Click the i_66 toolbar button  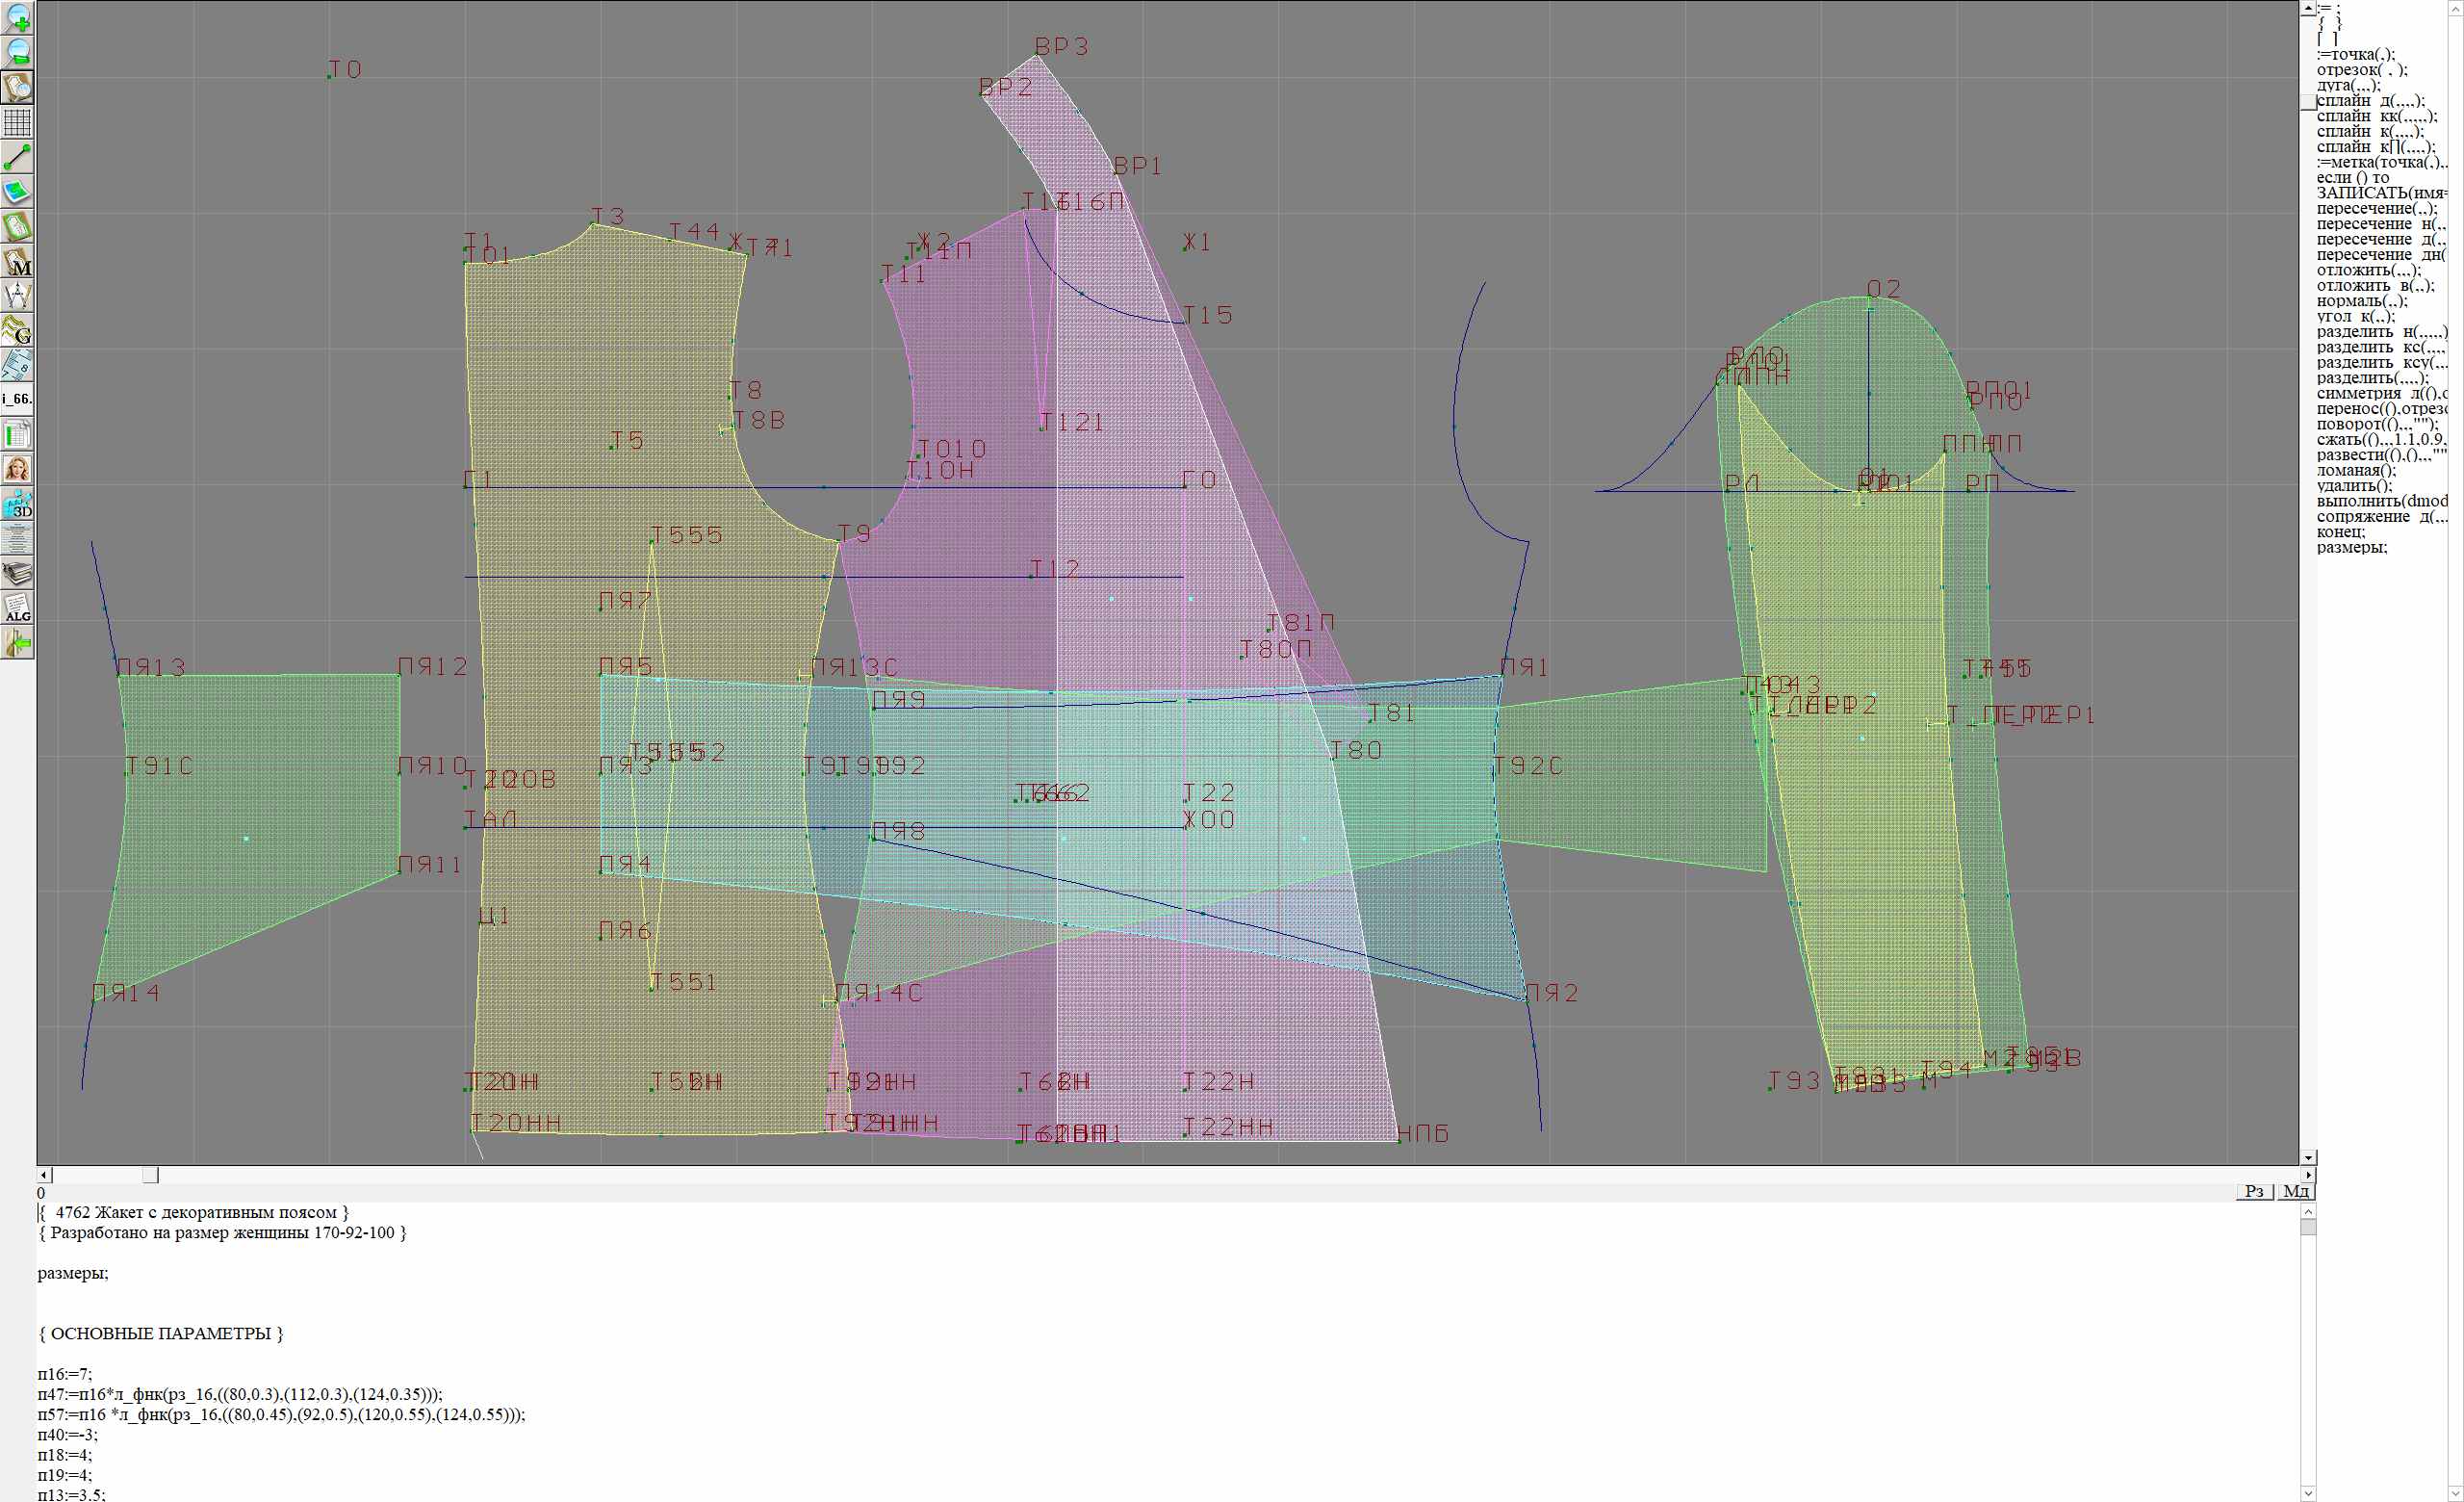(x=17, y=399)
